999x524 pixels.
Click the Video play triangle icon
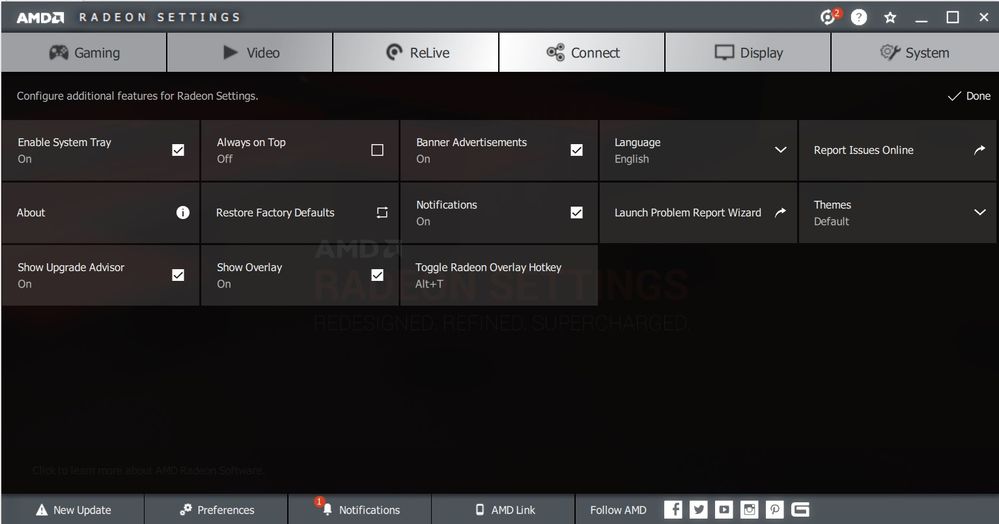(230, 52)
